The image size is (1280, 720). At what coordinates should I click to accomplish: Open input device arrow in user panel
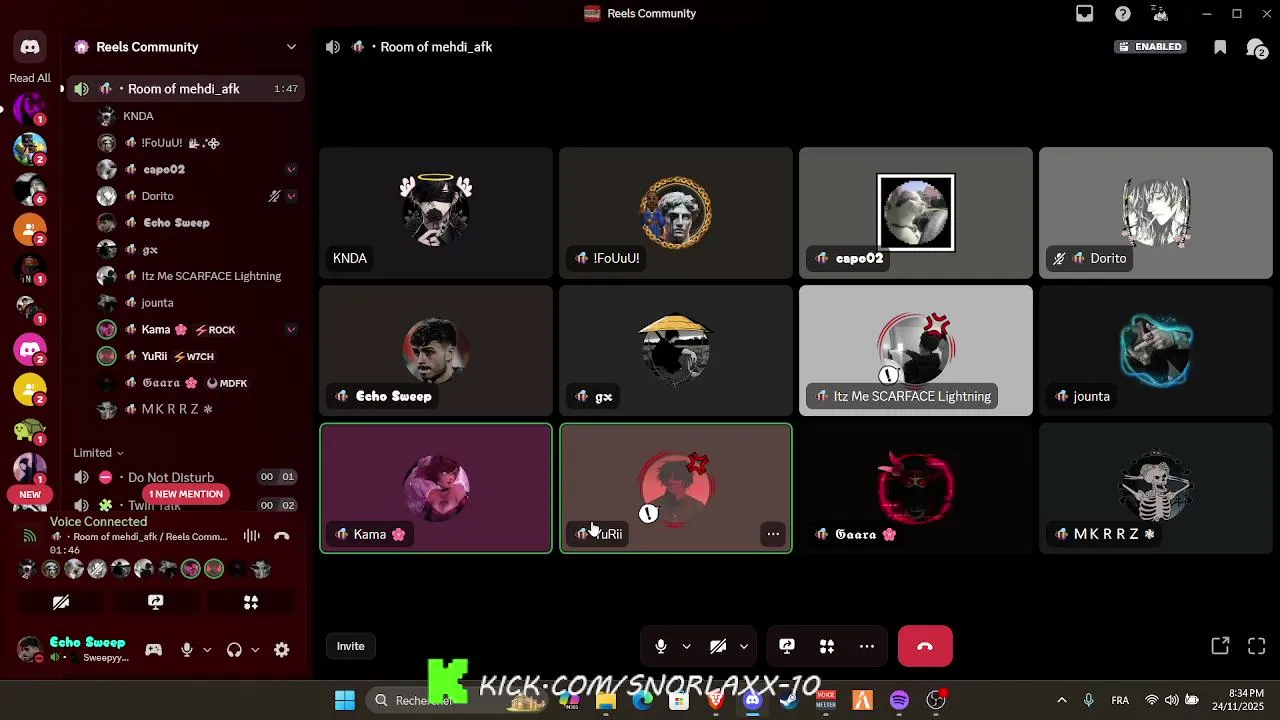coord(207,650)
